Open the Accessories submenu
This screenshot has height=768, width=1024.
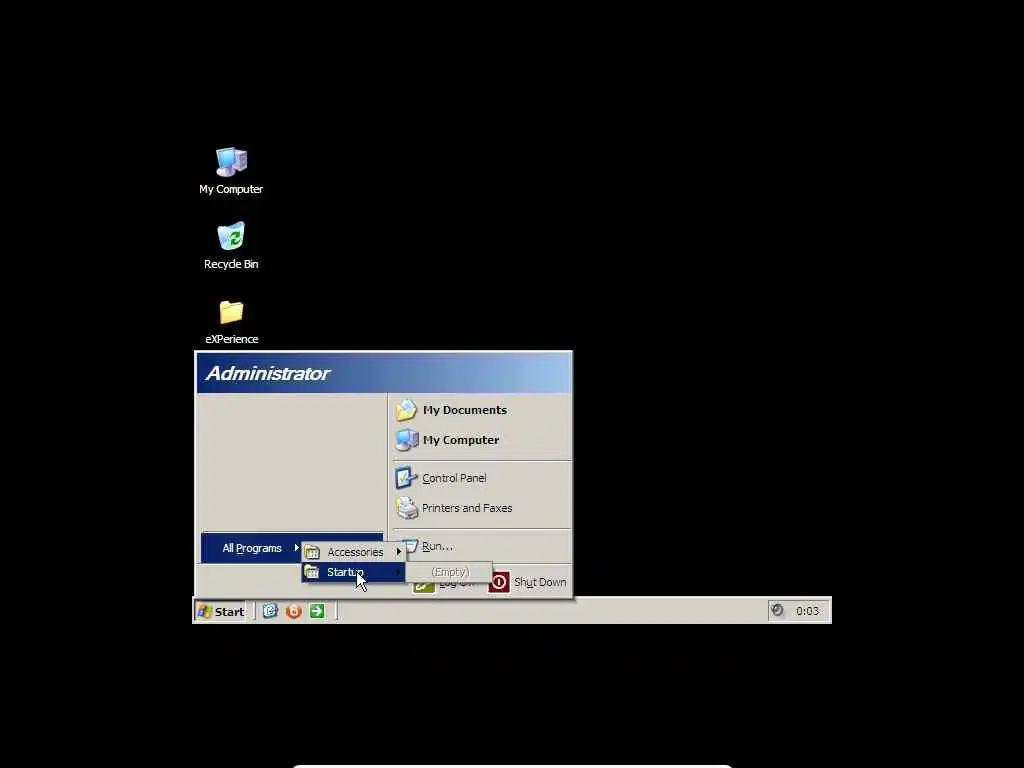(x=353, y=552)
